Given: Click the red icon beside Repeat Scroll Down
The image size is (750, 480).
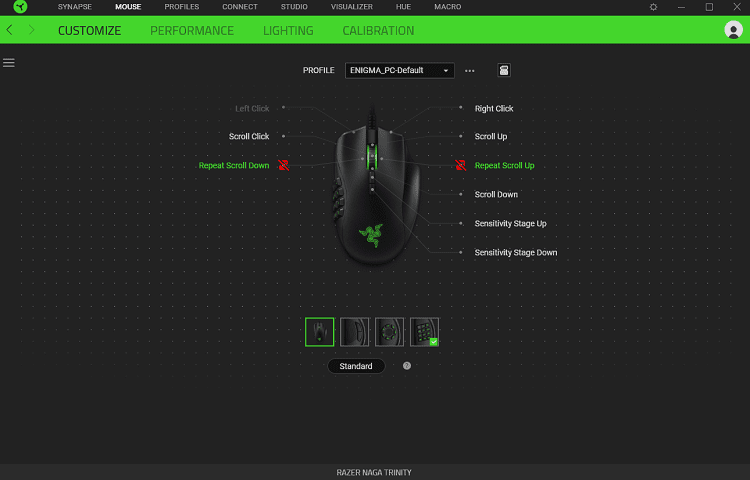Looking at the screenshot, I should (284, 165).
